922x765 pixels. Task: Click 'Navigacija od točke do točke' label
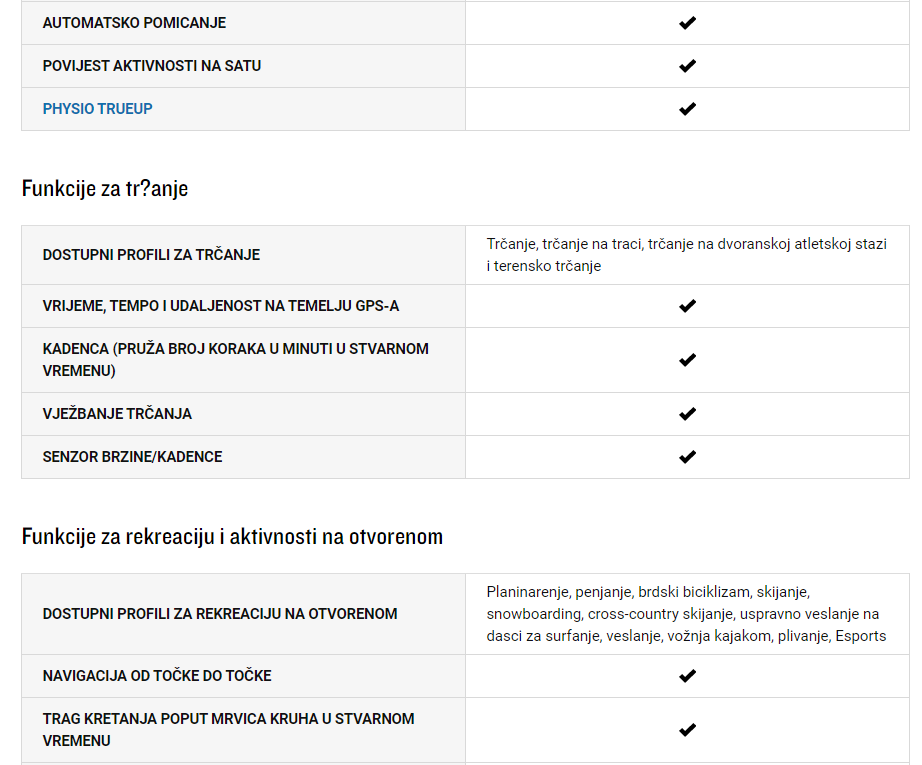(x=157, y=676)
